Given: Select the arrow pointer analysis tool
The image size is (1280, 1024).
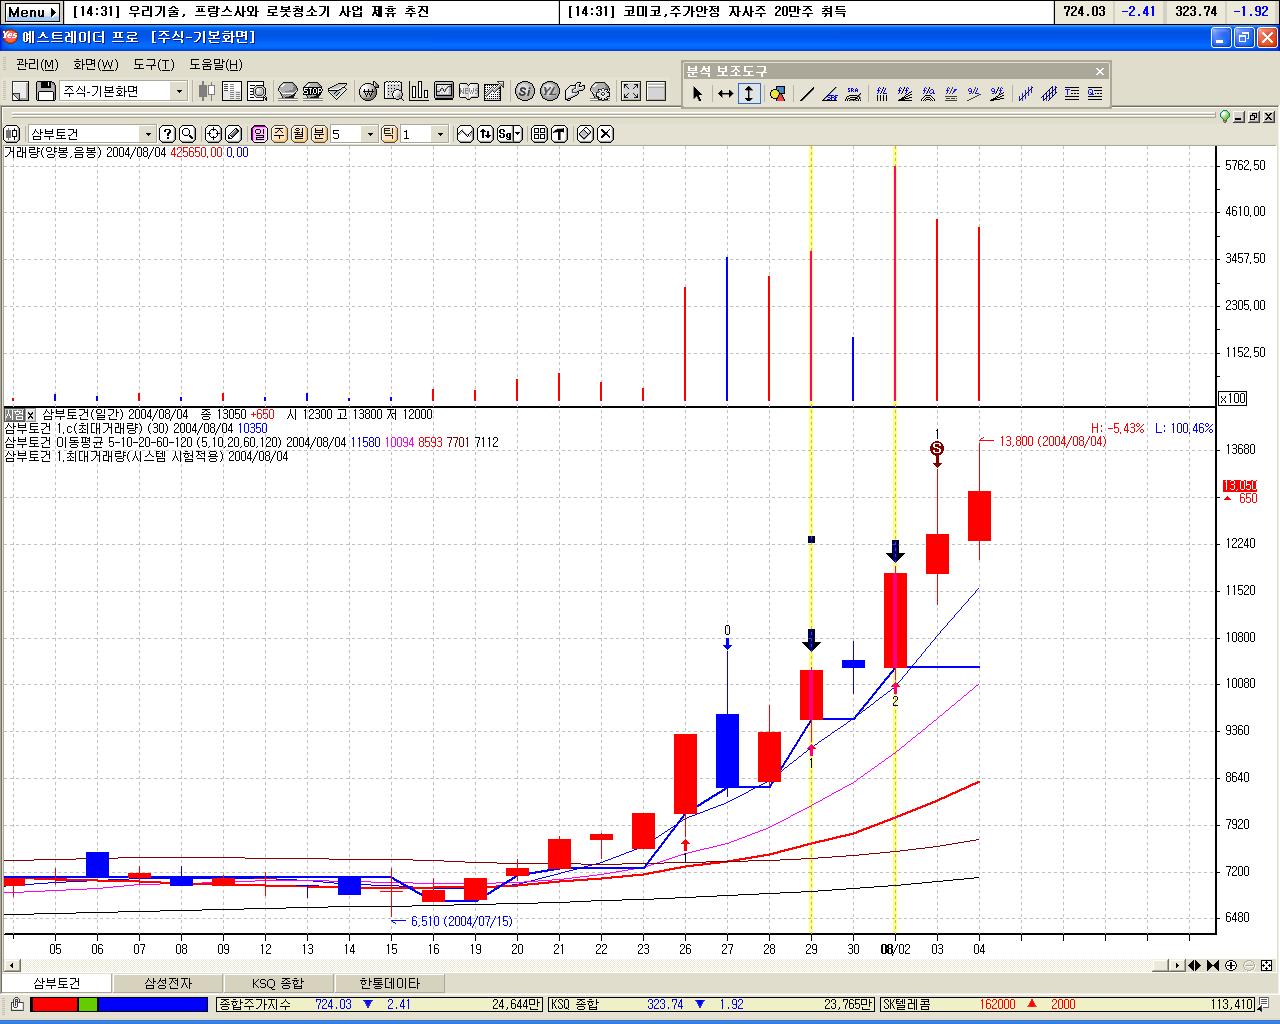Looking at the screenshot, I should (697, 94).
